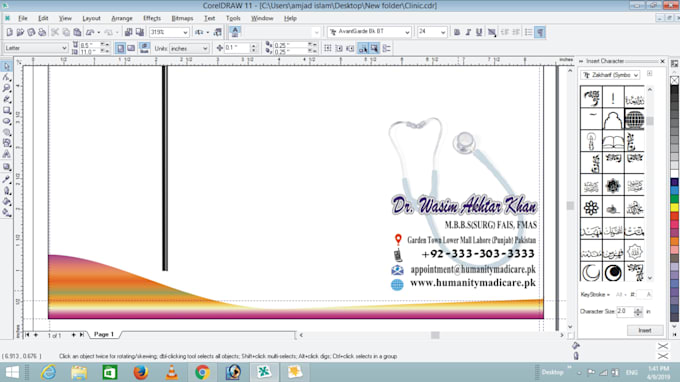Click the Open file icon
This screenshot has width=680, height=382.
click(x=20, y=32)
